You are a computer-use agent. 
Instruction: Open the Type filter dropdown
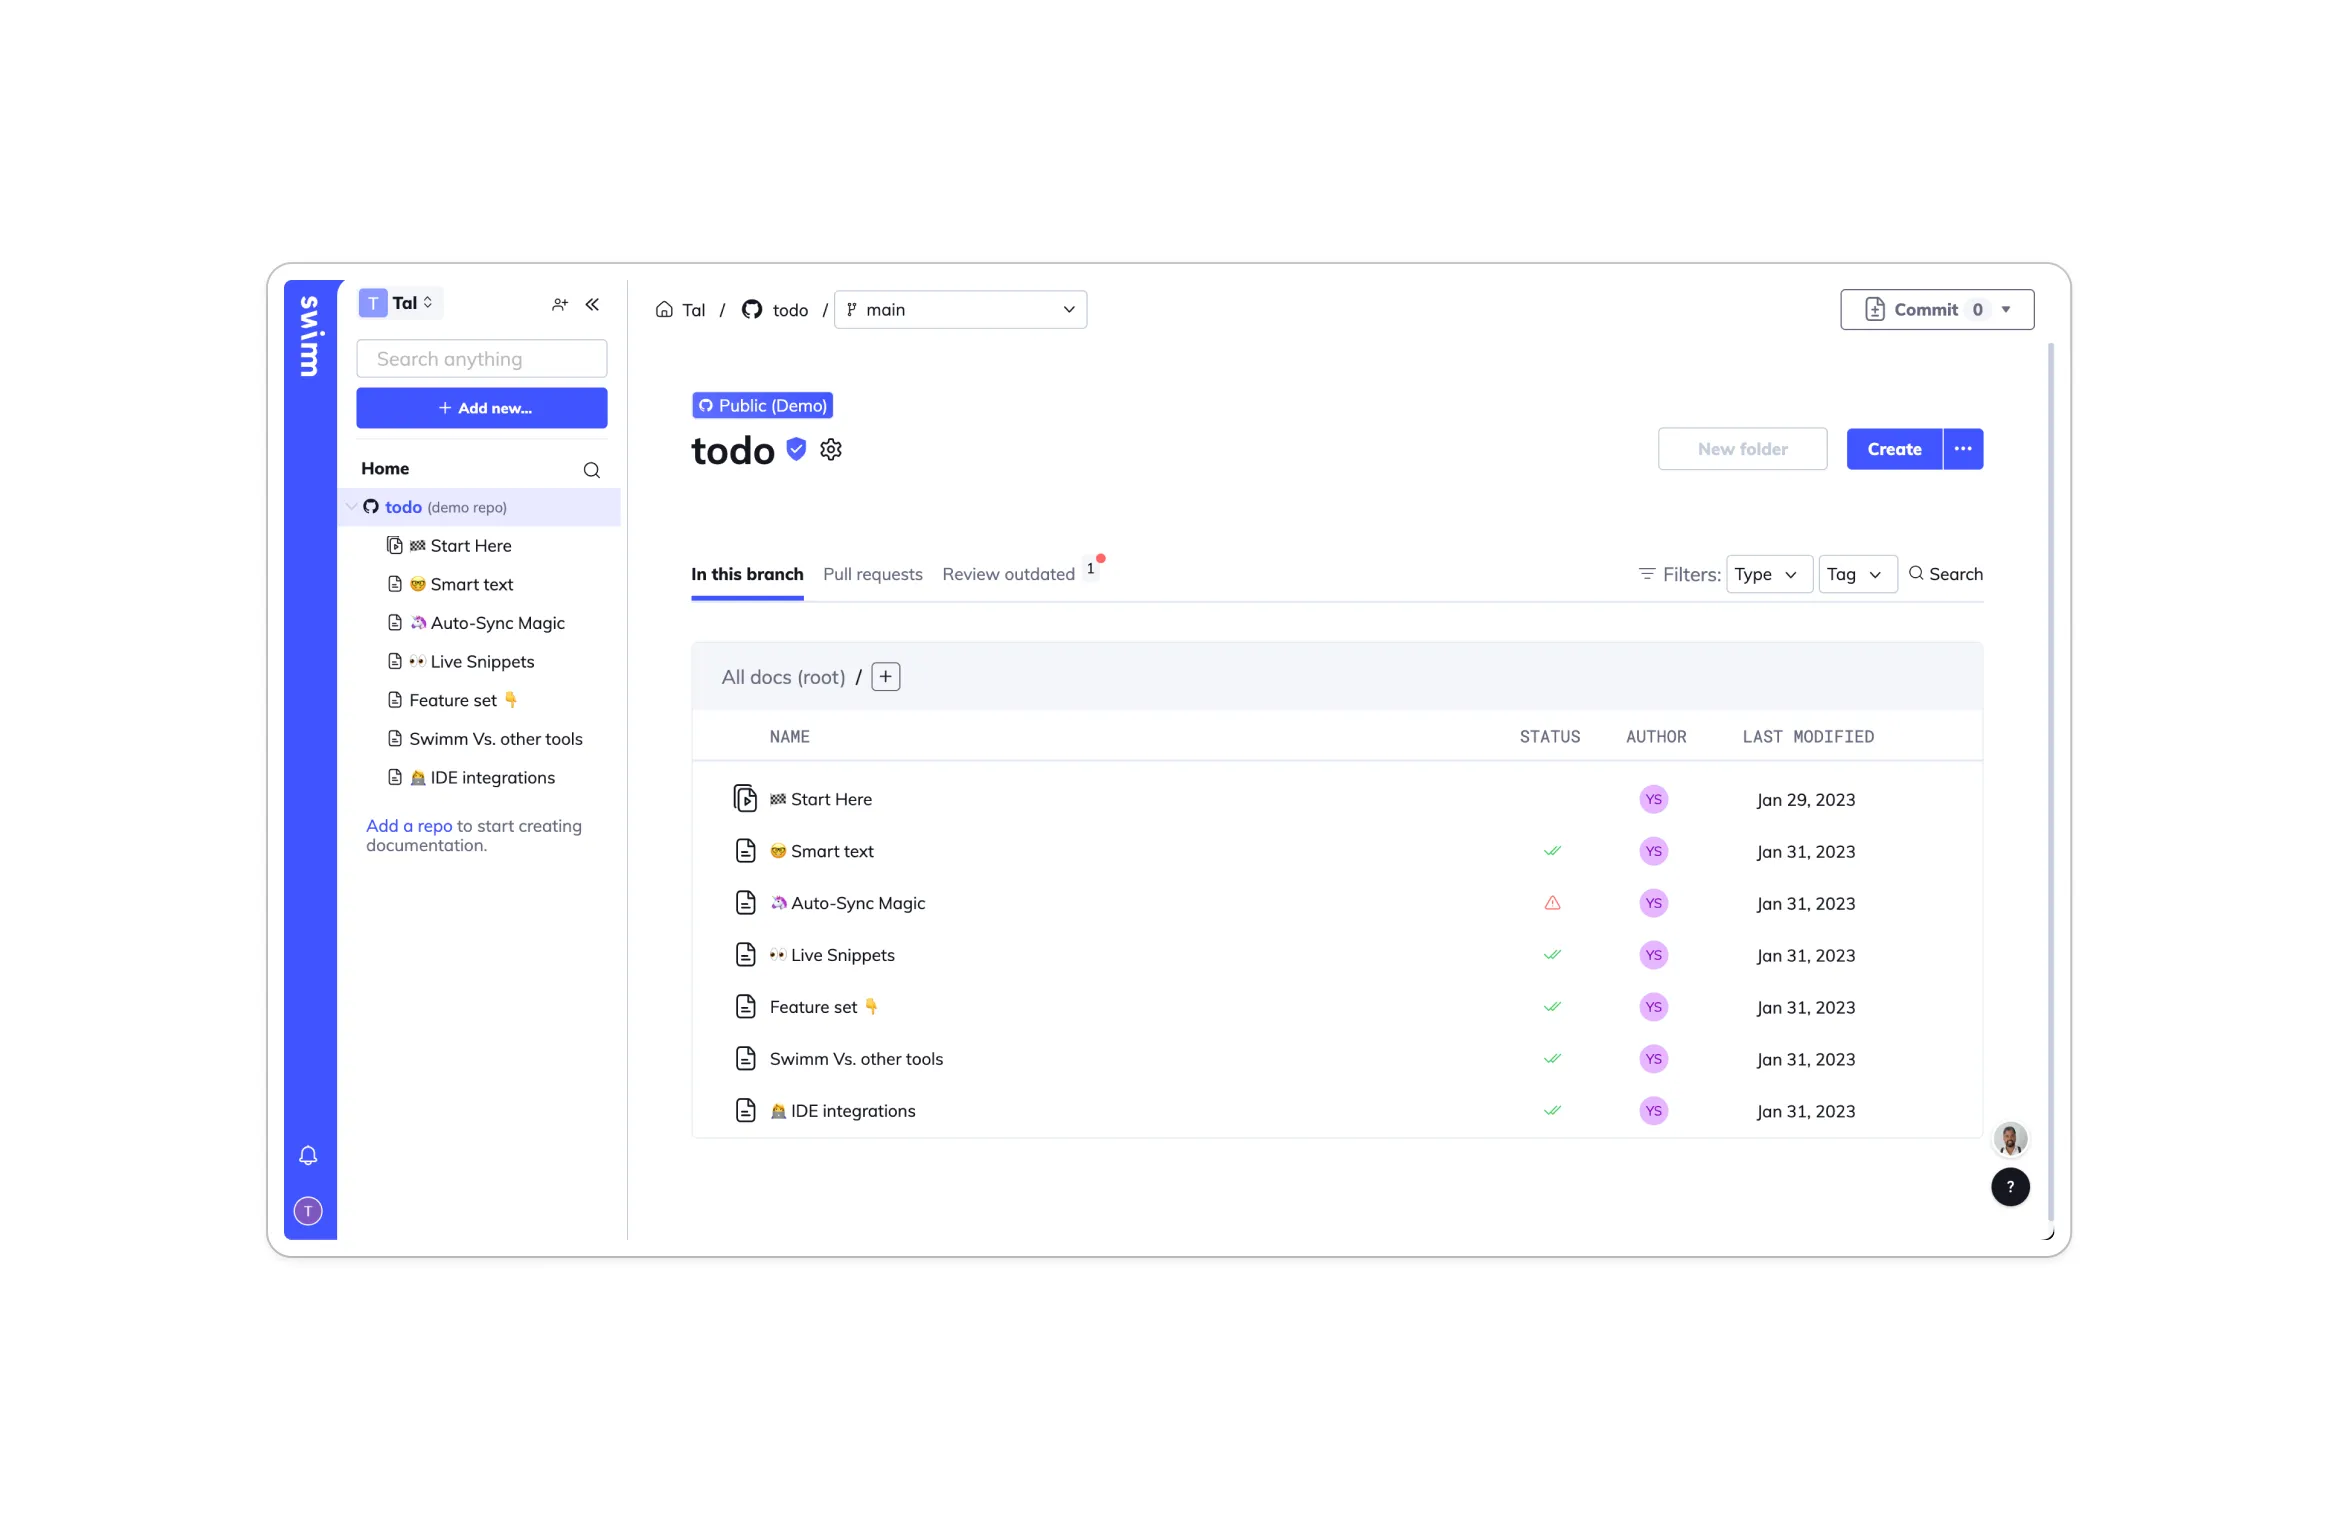1768,574
